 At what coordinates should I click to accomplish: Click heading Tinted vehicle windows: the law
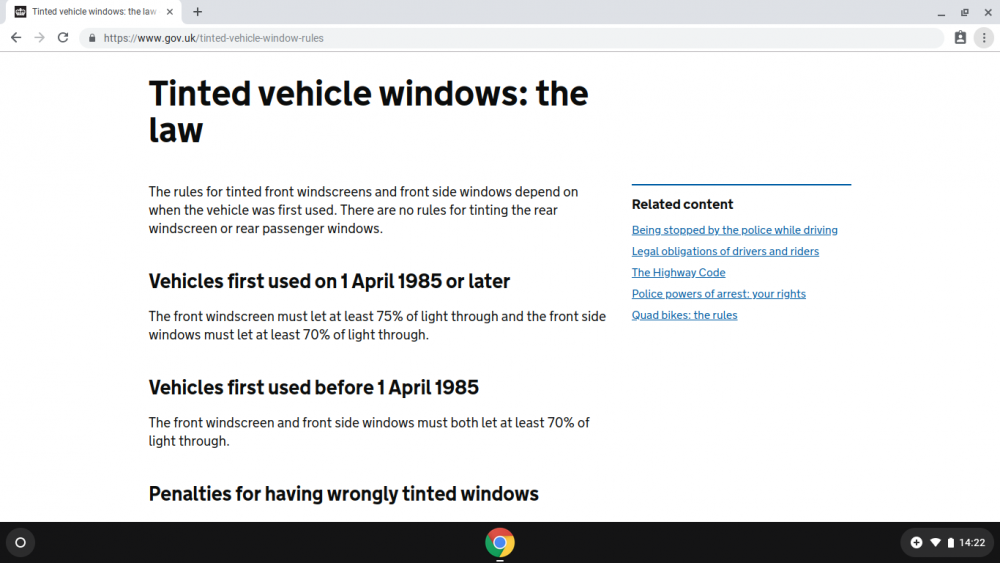tap(368, 112)
